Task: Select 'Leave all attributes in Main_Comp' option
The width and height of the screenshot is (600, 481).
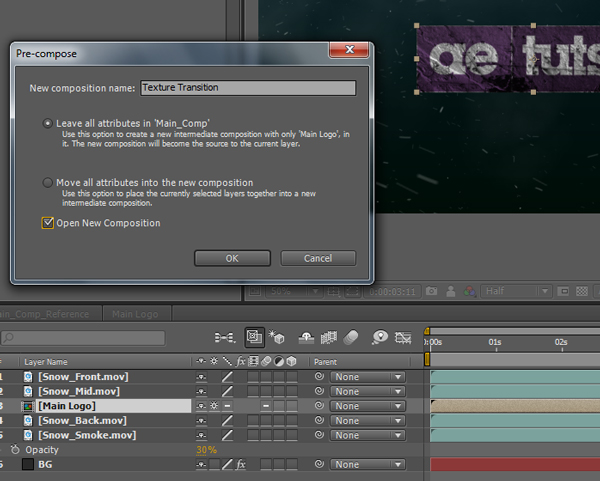Action: [47, 123]
